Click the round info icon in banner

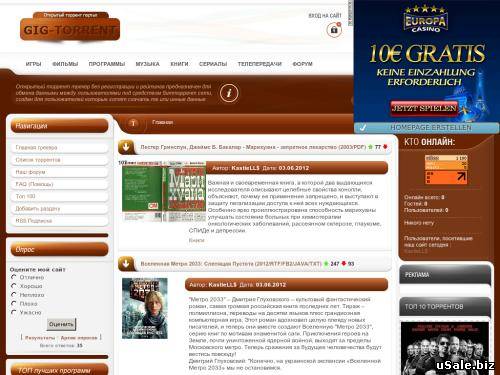[x=229, y=93]
